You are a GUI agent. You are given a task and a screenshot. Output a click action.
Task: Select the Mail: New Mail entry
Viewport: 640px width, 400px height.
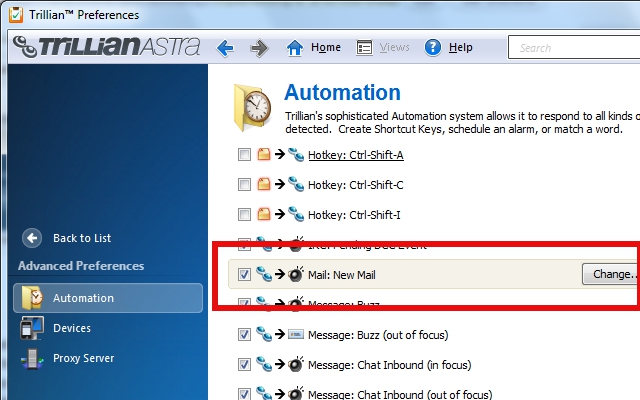click(341, 275)
